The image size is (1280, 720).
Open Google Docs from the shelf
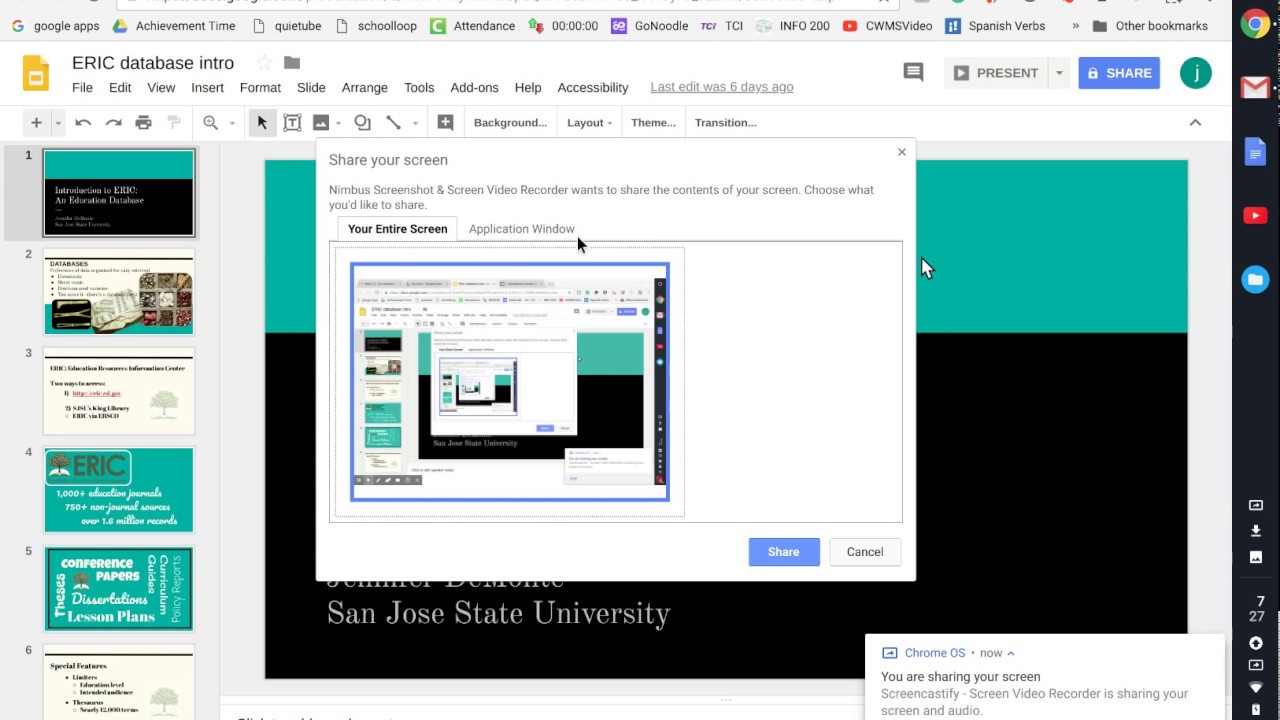pyautogui.click(x=1255, y=152)
